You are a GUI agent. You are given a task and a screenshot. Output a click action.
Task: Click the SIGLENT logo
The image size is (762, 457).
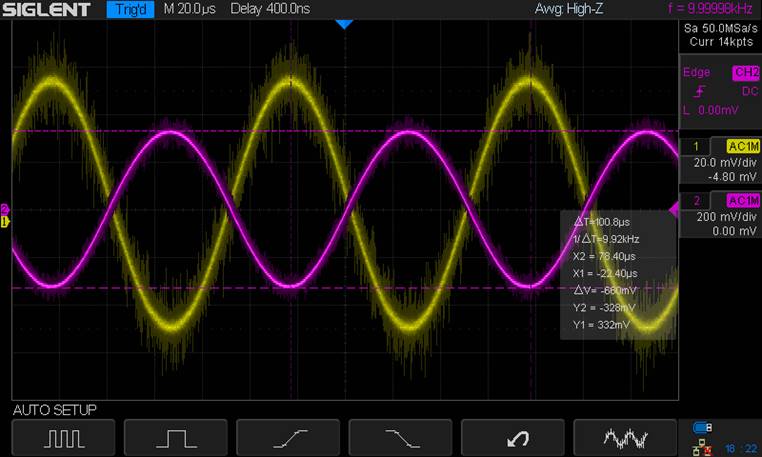pyautogui.click(x=46, y=9)
